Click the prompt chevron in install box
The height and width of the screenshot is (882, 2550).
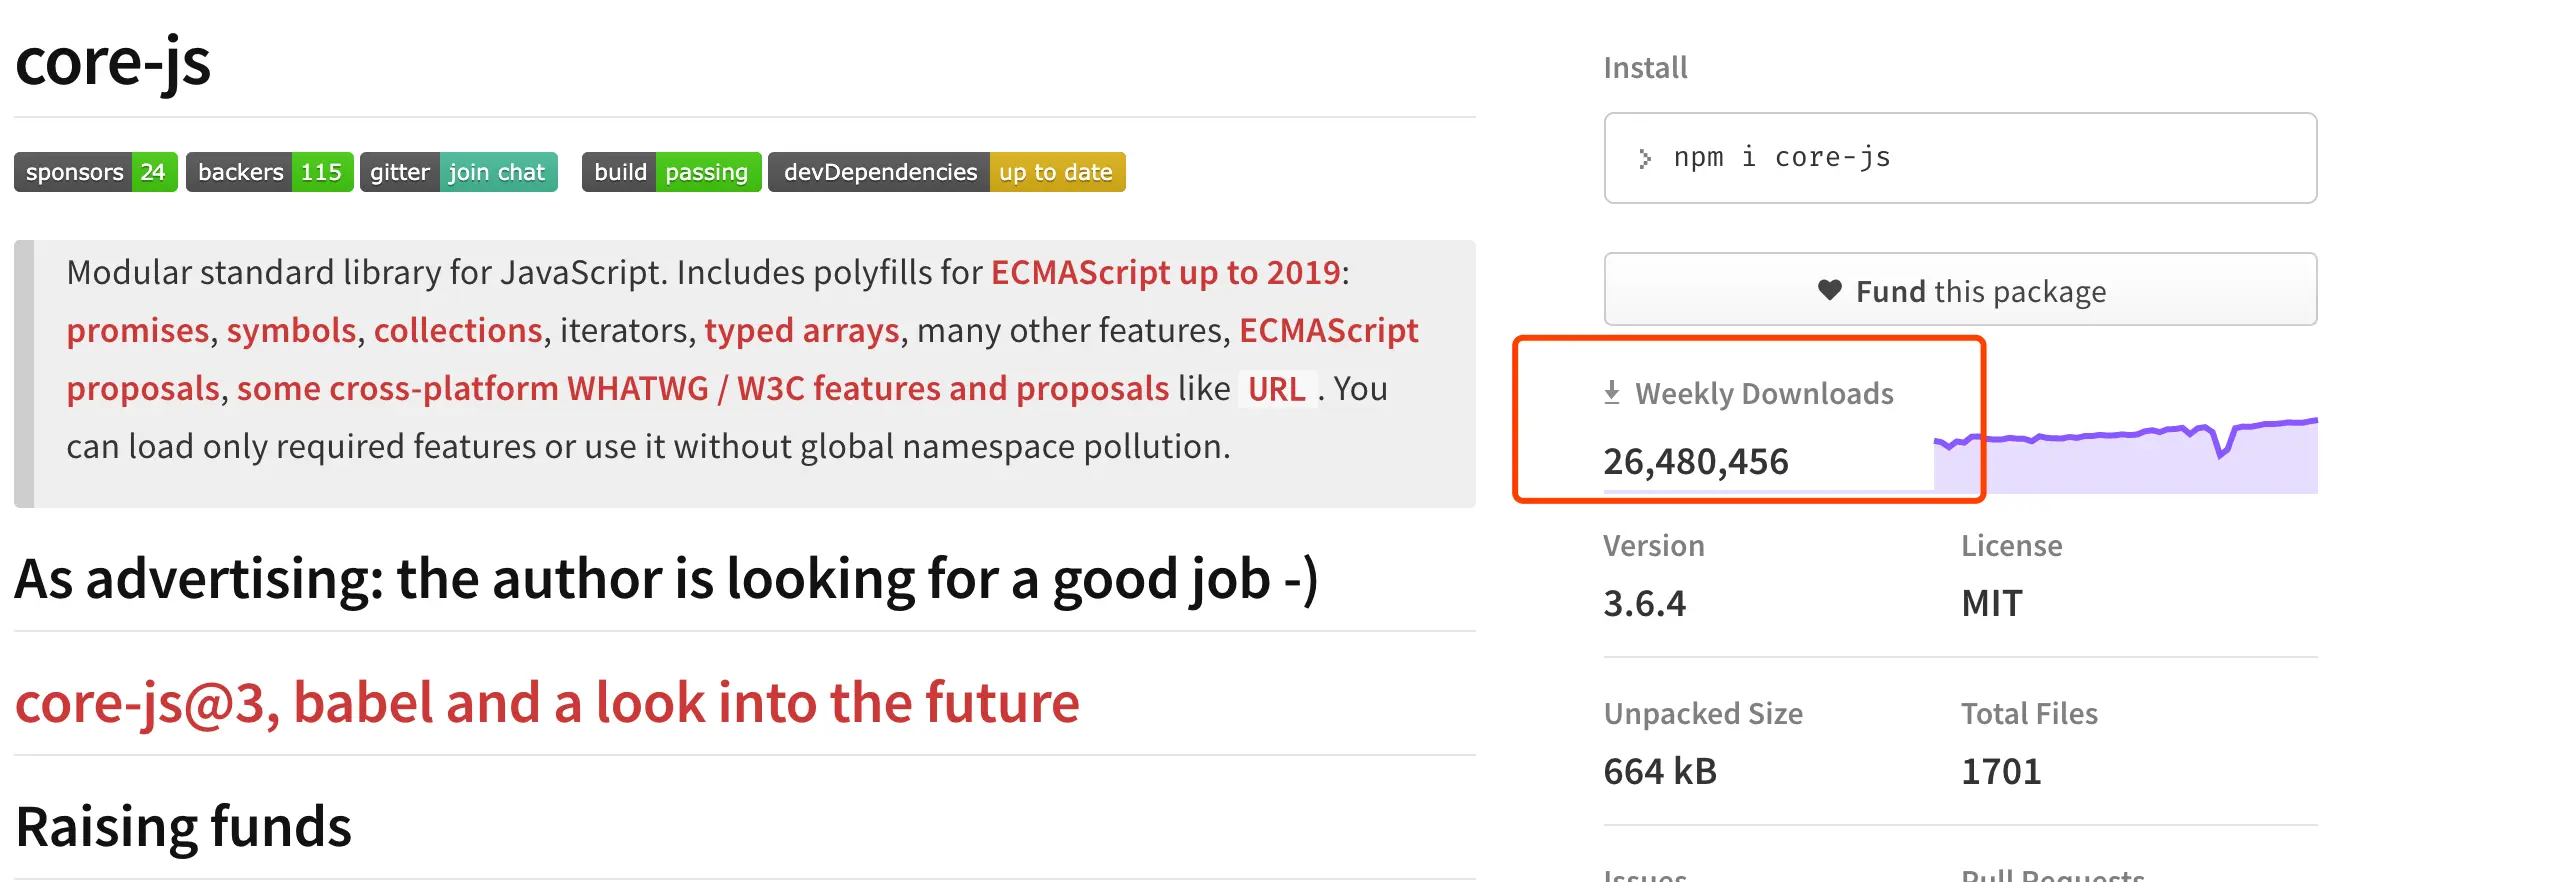click(1644, 158)
